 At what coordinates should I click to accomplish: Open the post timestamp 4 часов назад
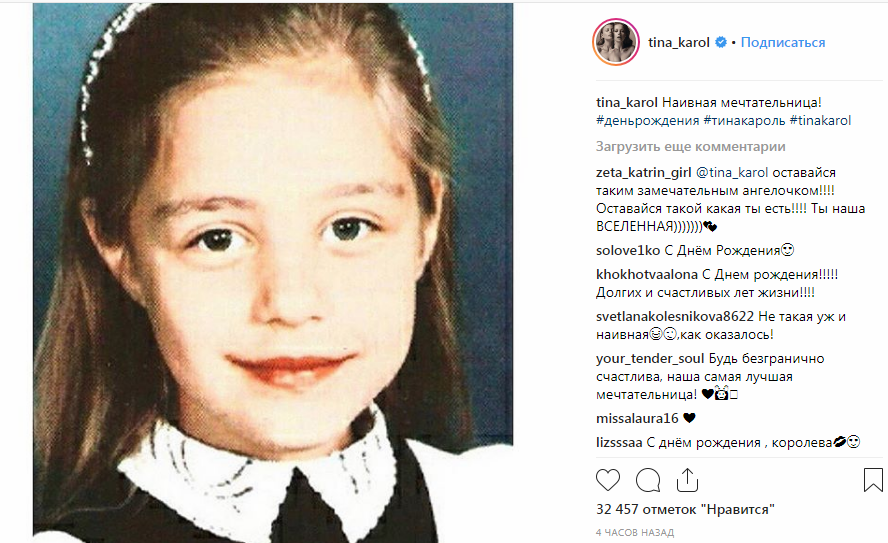click(x=635, y=533)
